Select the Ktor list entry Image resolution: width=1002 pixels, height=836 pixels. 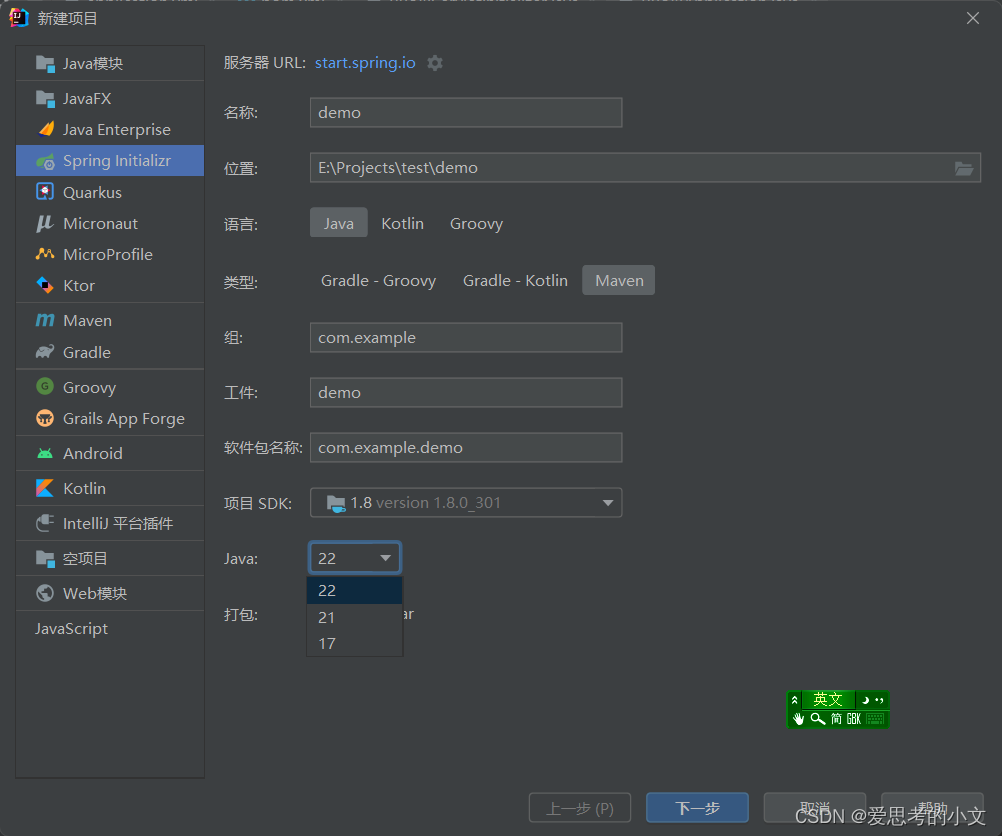pos(110,286)
